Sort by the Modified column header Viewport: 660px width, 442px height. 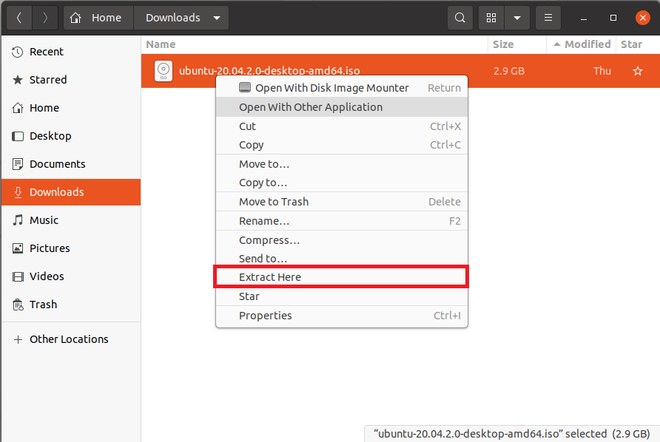click(581, 44)
